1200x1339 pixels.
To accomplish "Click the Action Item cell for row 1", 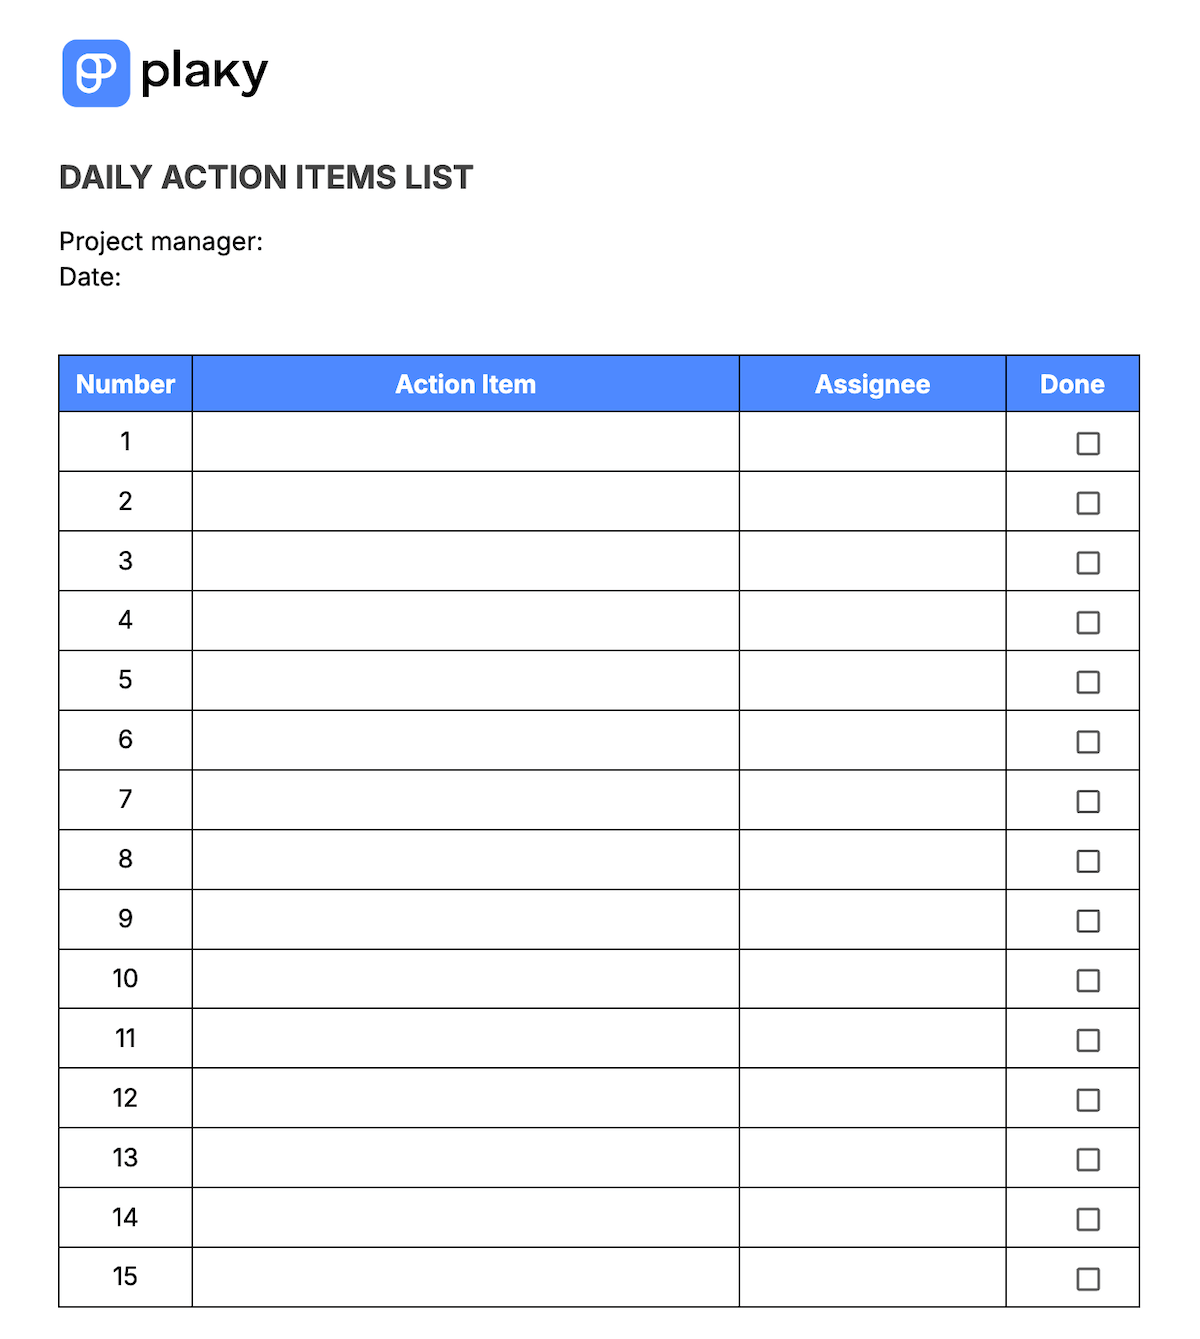I will point(465,442).
